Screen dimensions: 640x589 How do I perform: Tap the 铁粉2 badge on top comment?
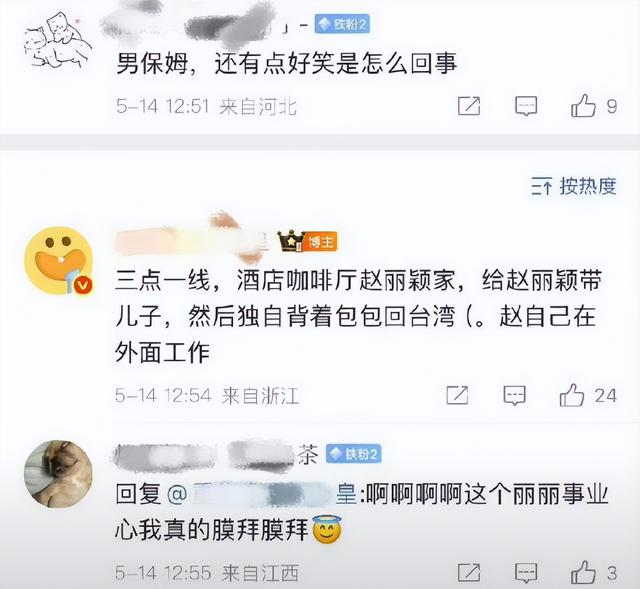tap(342, 24)
